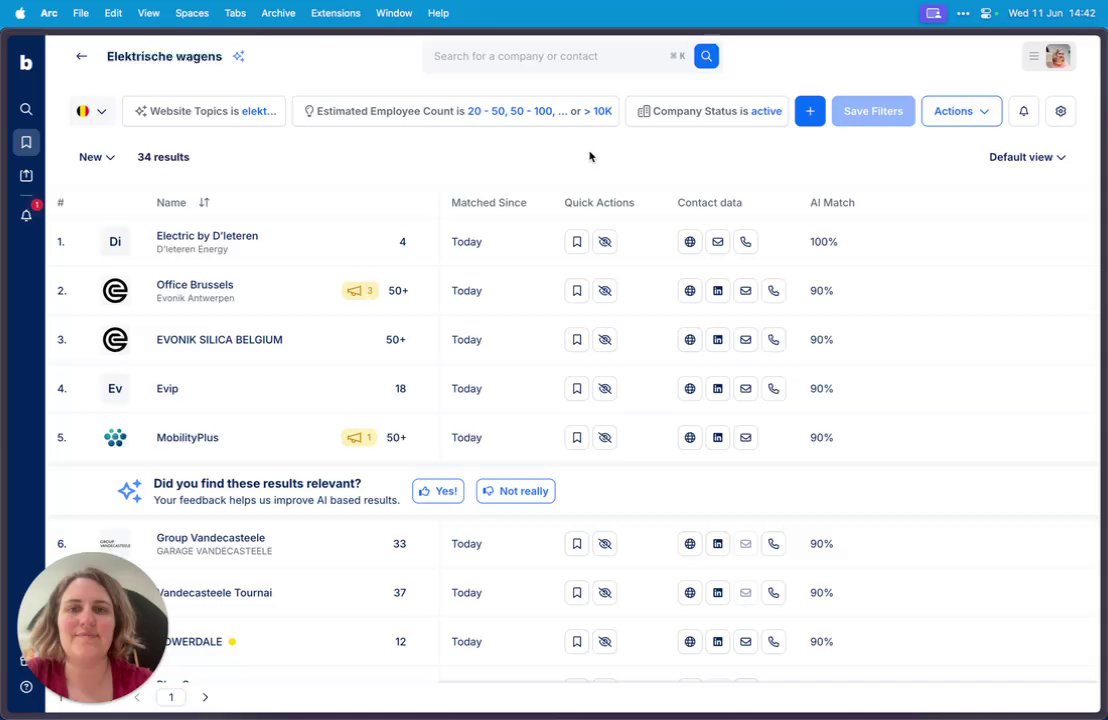
Task: Email icon for MobilityPlus row
Action: (x=745, y=437)
